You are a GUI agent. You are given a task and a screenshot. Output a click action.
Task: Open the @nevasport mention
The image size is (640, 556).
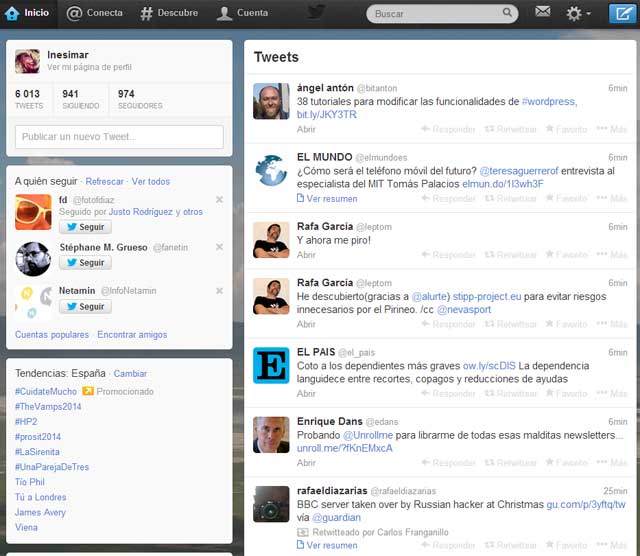pyautogui.click(x=464, y=309)
